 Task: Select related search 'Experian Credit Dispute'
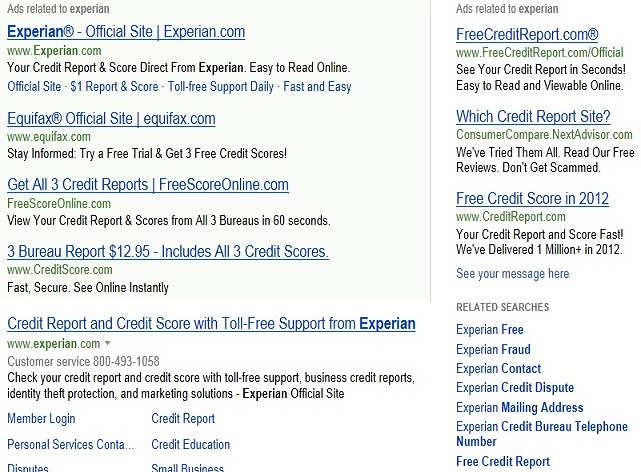tap(515, 387)
